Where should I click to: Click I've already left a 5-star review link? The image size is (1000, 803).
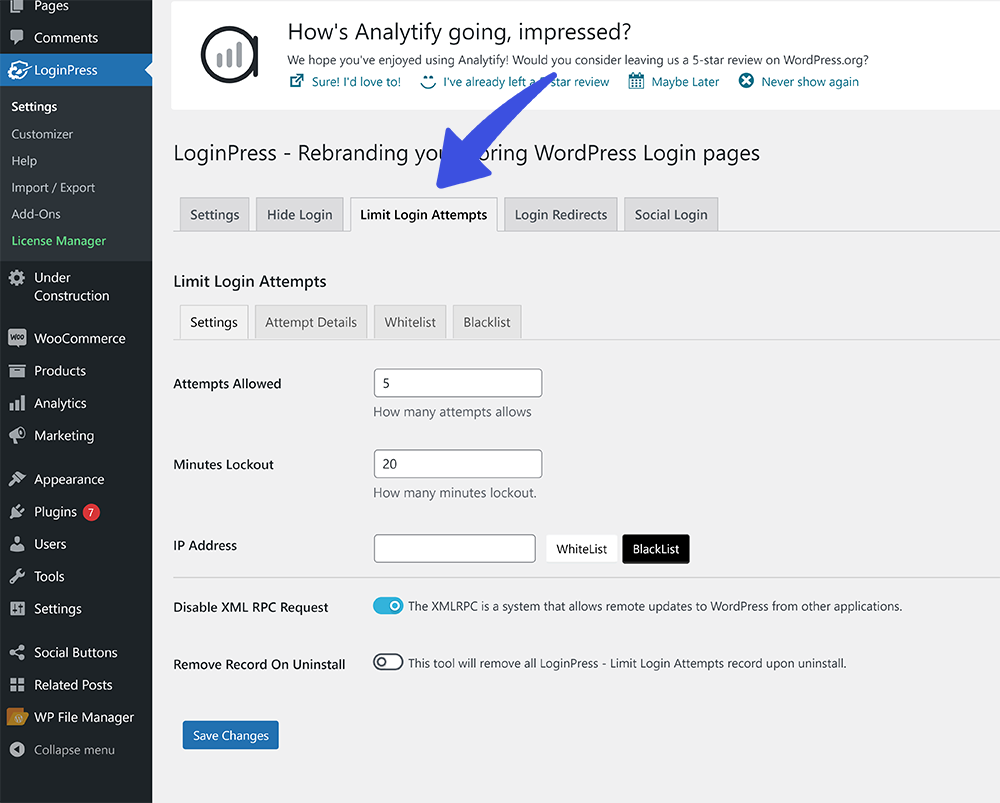tap(526, 82)
